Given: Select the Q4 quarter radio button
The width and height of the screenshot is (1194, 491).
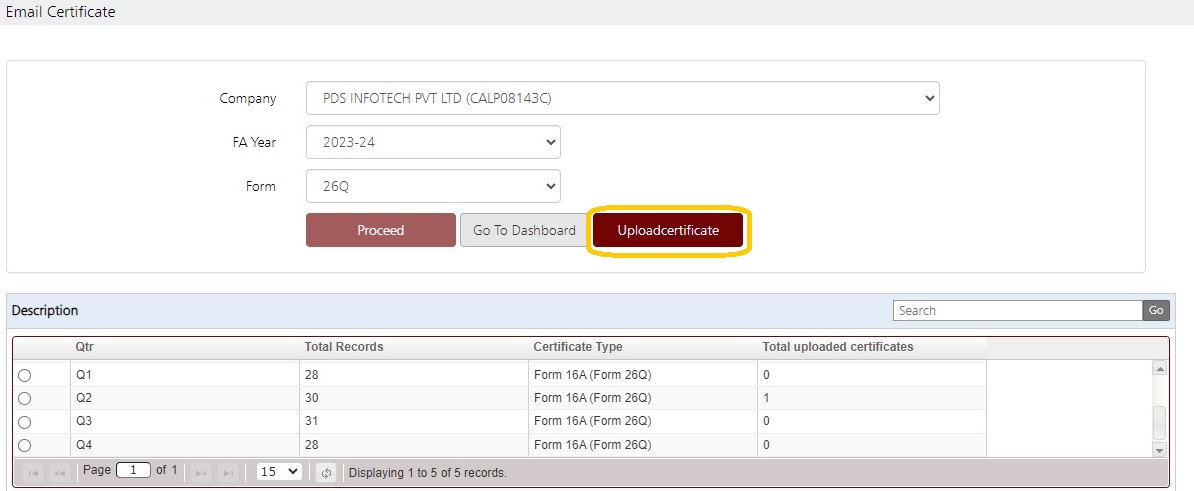Looking at the screenshot, I should (x=24, y=445).
